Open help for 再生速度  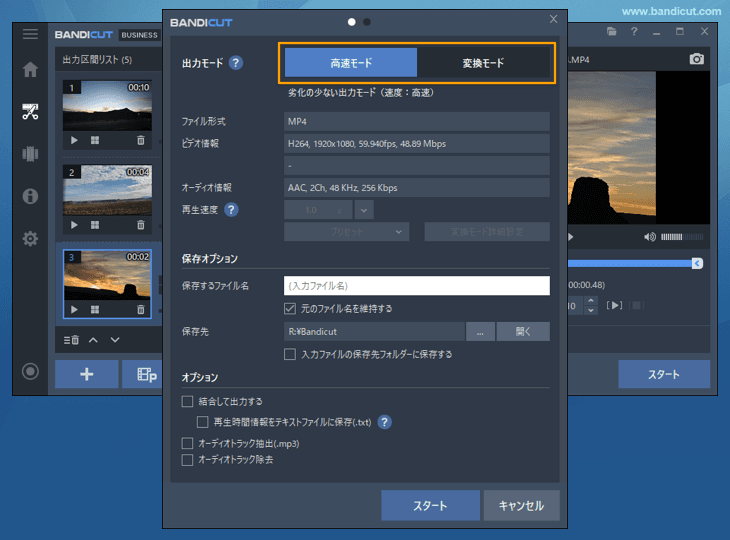click(x=231, y=209)
